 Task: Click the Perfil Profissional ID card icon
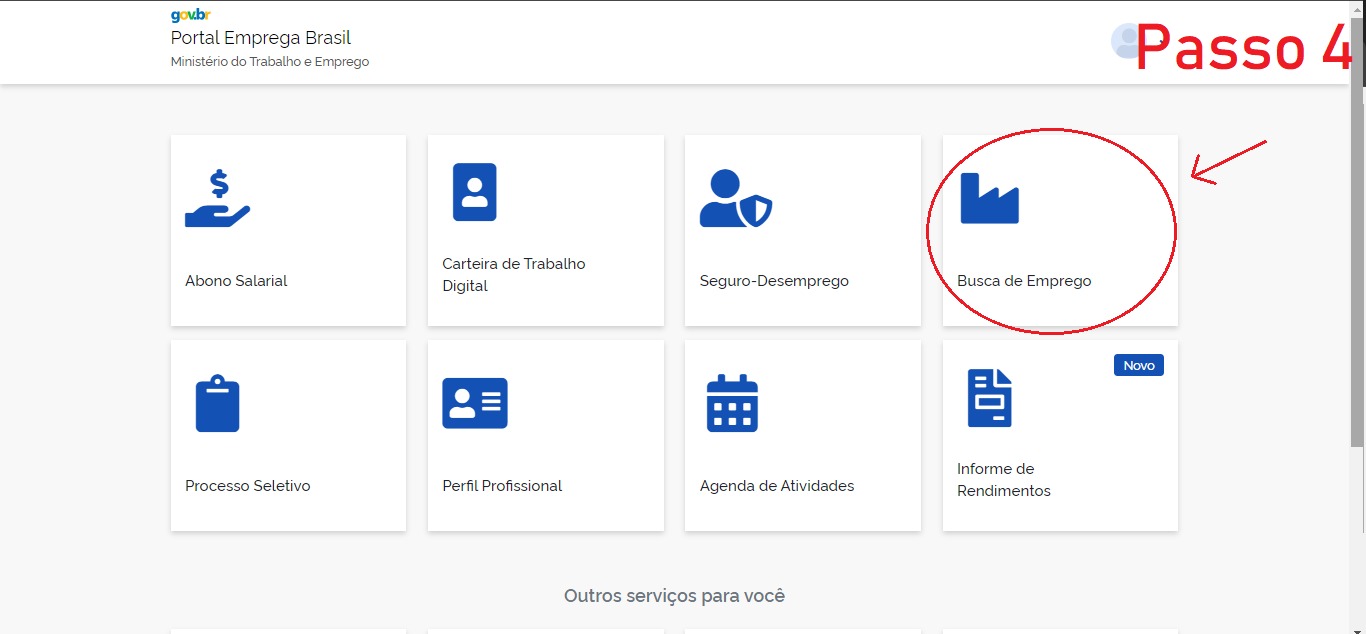pyautogui.click(x=475, y=402)
